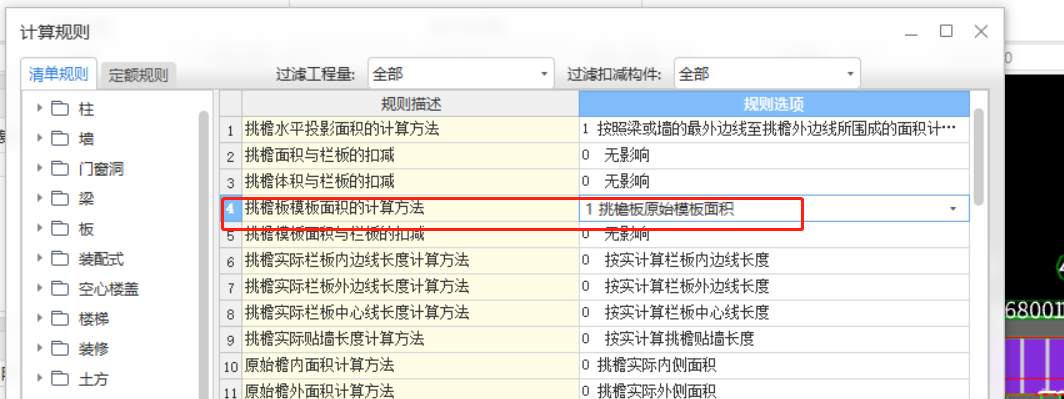Screen dimensions: 1064x399
Task: Click option 挑檐实际外侧面积
Action: pos(774,391)
